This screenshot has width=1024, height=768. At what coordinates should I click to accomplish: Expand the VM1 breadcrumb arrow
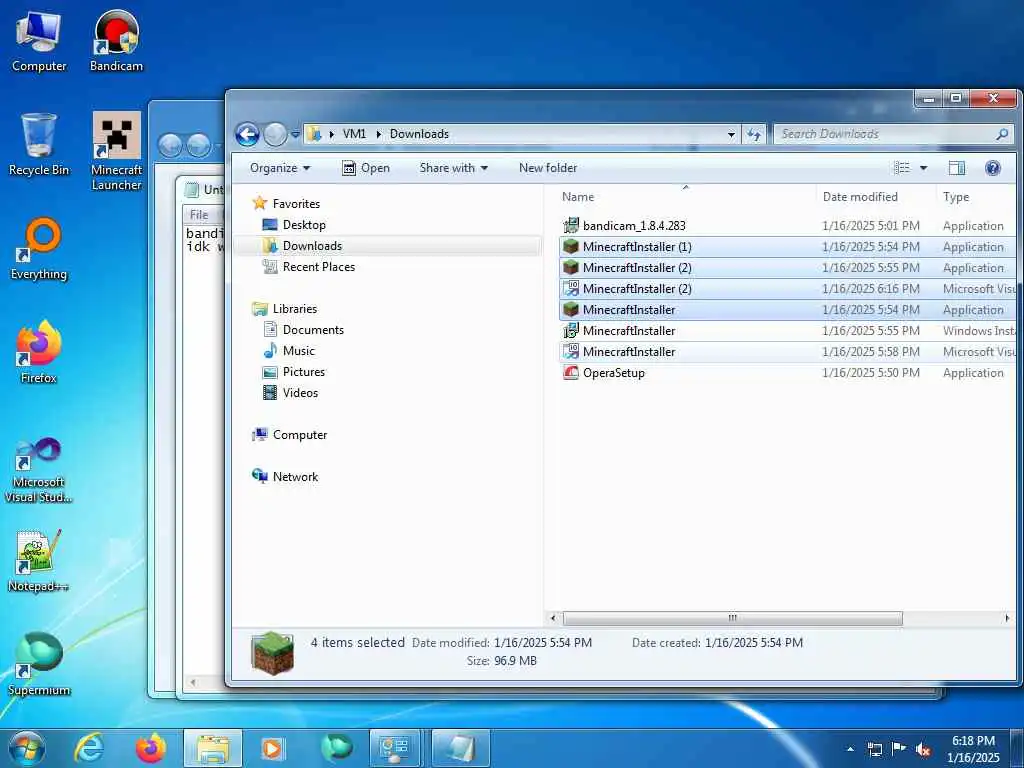pyautogui.click(x=378, y=134)
